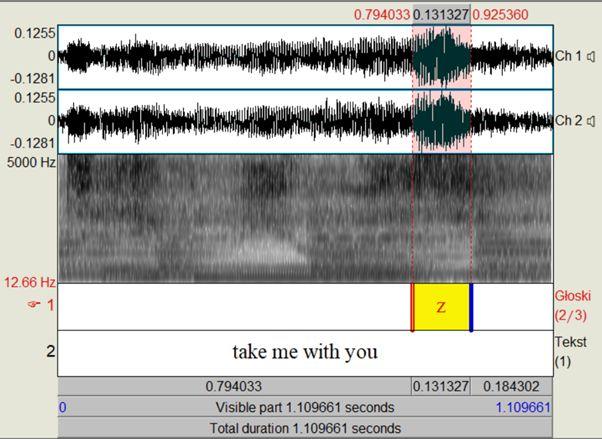
Task: Play the 0.184302 segment after the selection
Action: [x=511, y=386]
